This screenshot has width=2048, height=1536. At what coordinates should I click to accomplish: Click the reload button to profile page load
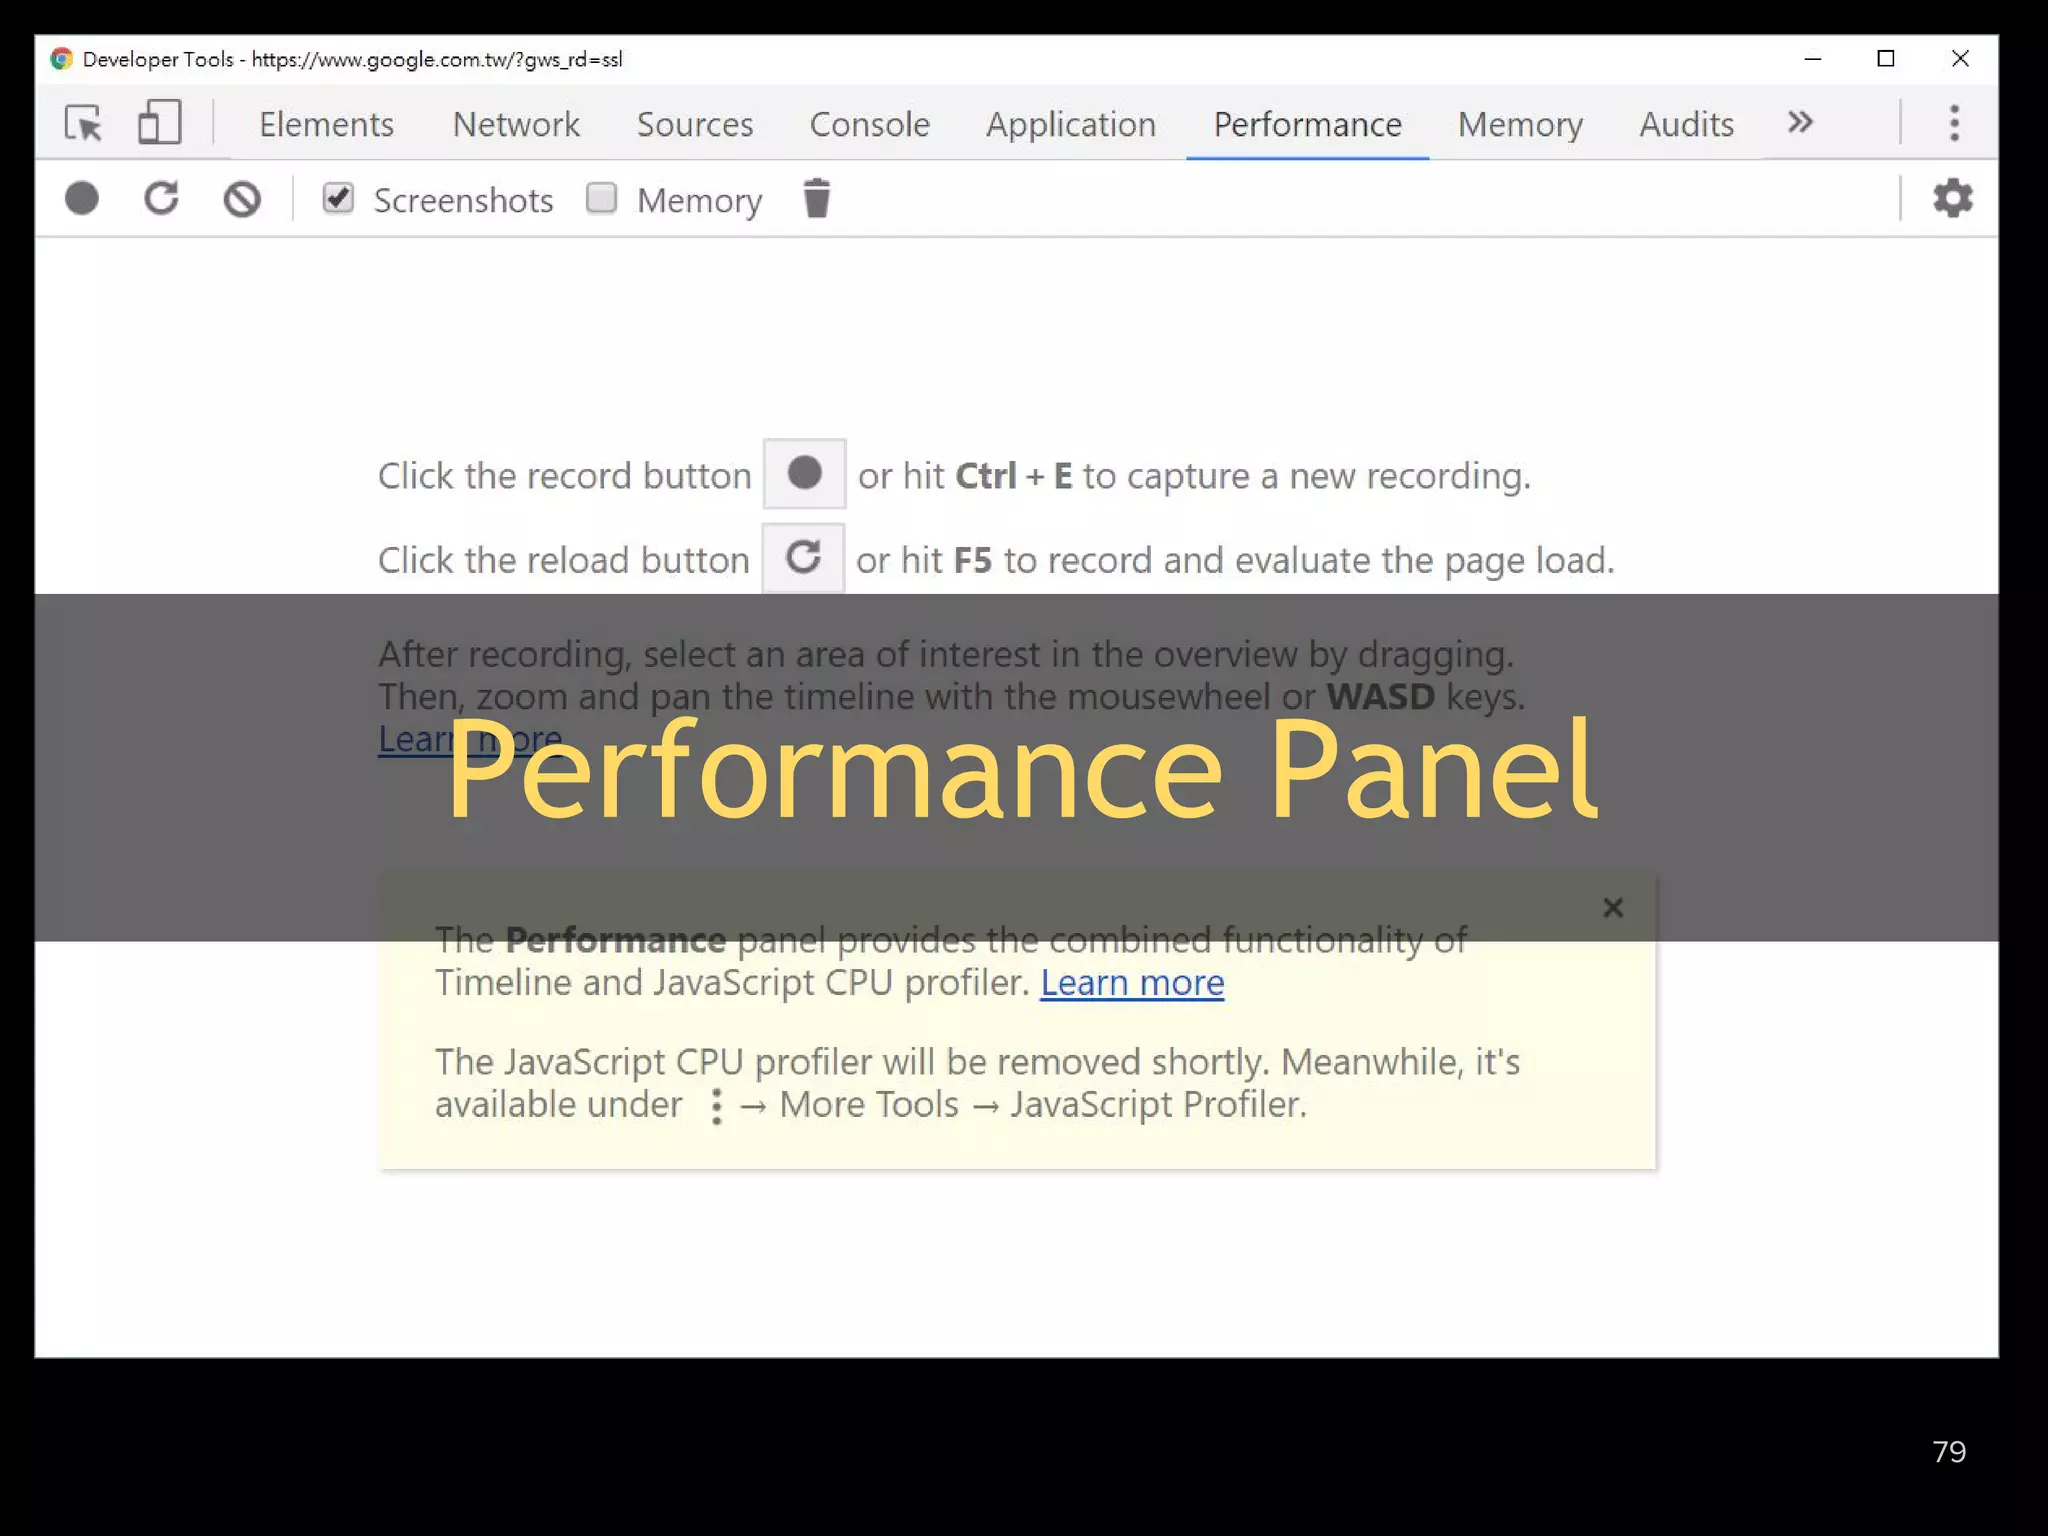point(162,198)
